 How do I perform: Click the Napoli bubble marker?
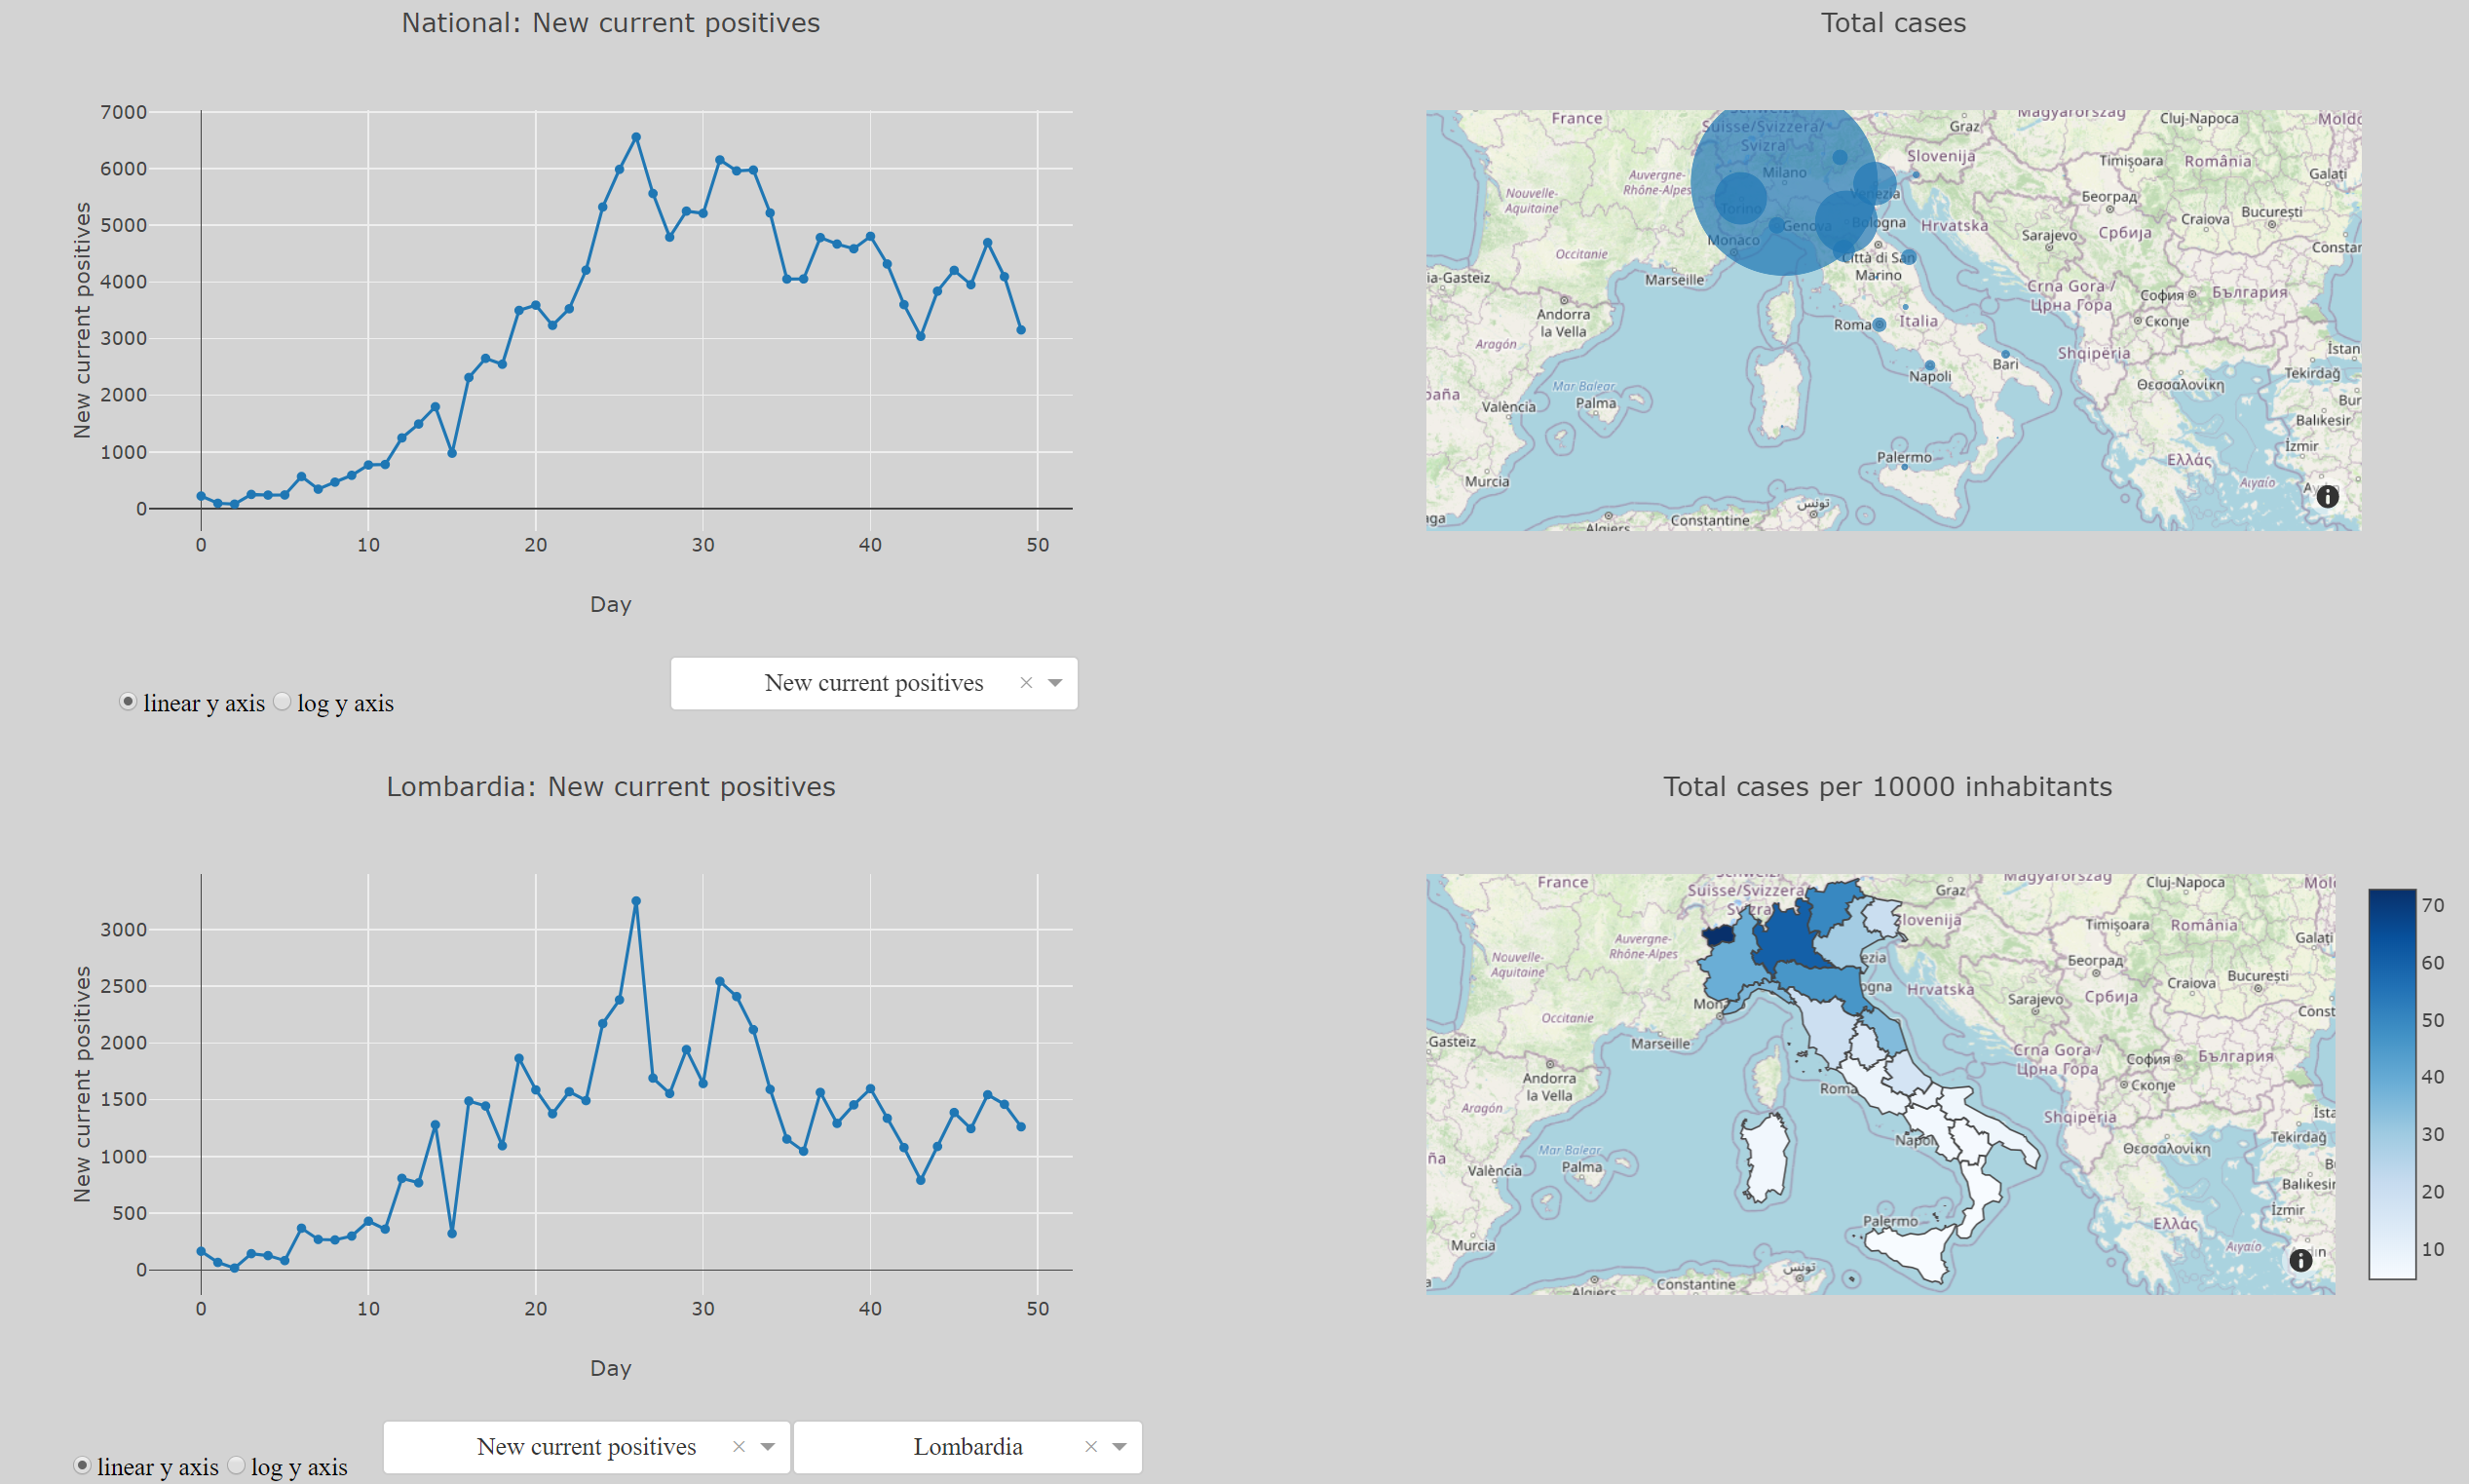[1929, 365]
